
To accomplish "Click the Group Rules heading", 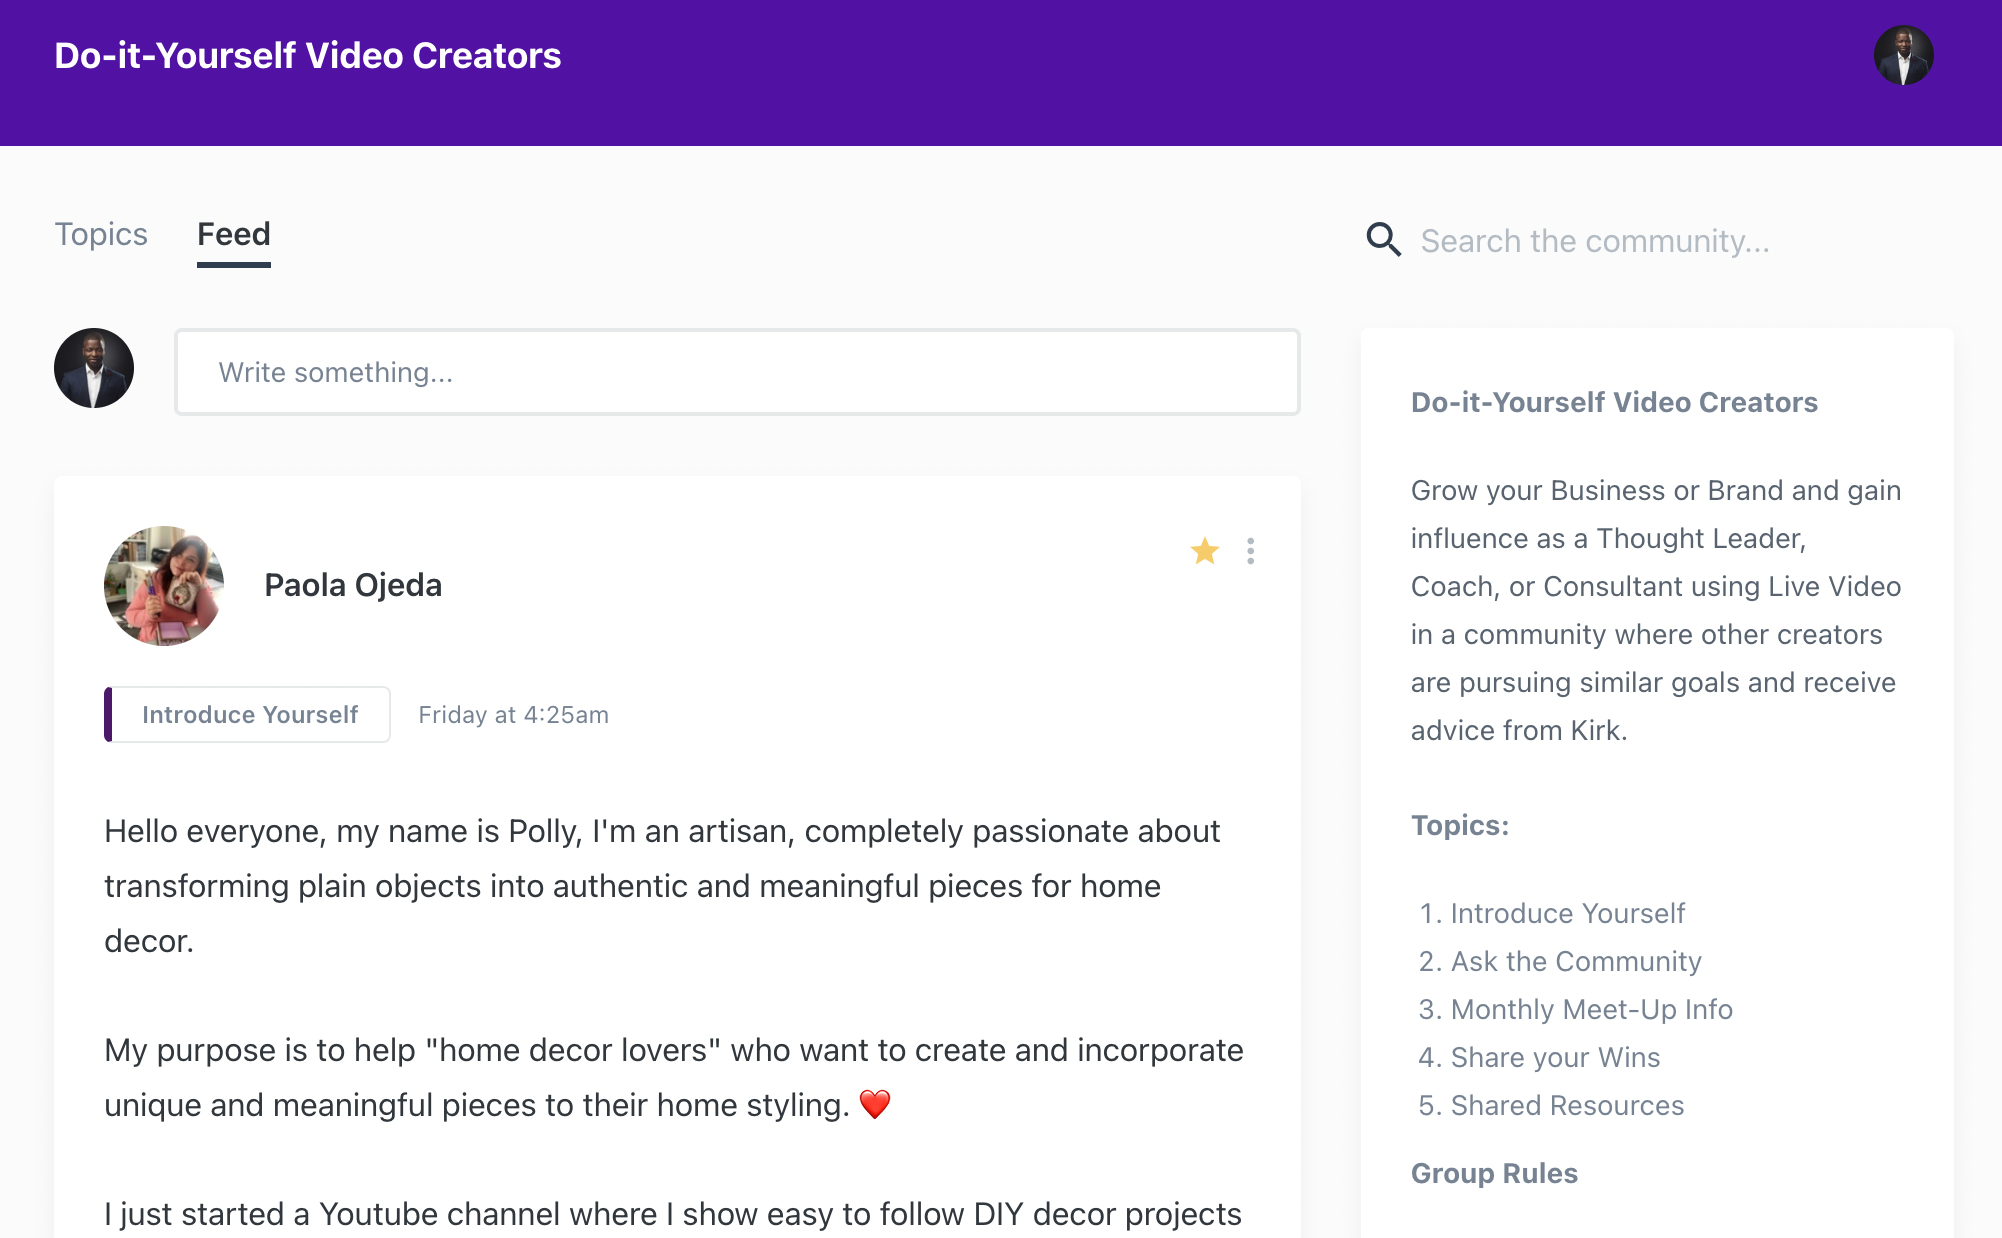I will pos(1494,1173).
